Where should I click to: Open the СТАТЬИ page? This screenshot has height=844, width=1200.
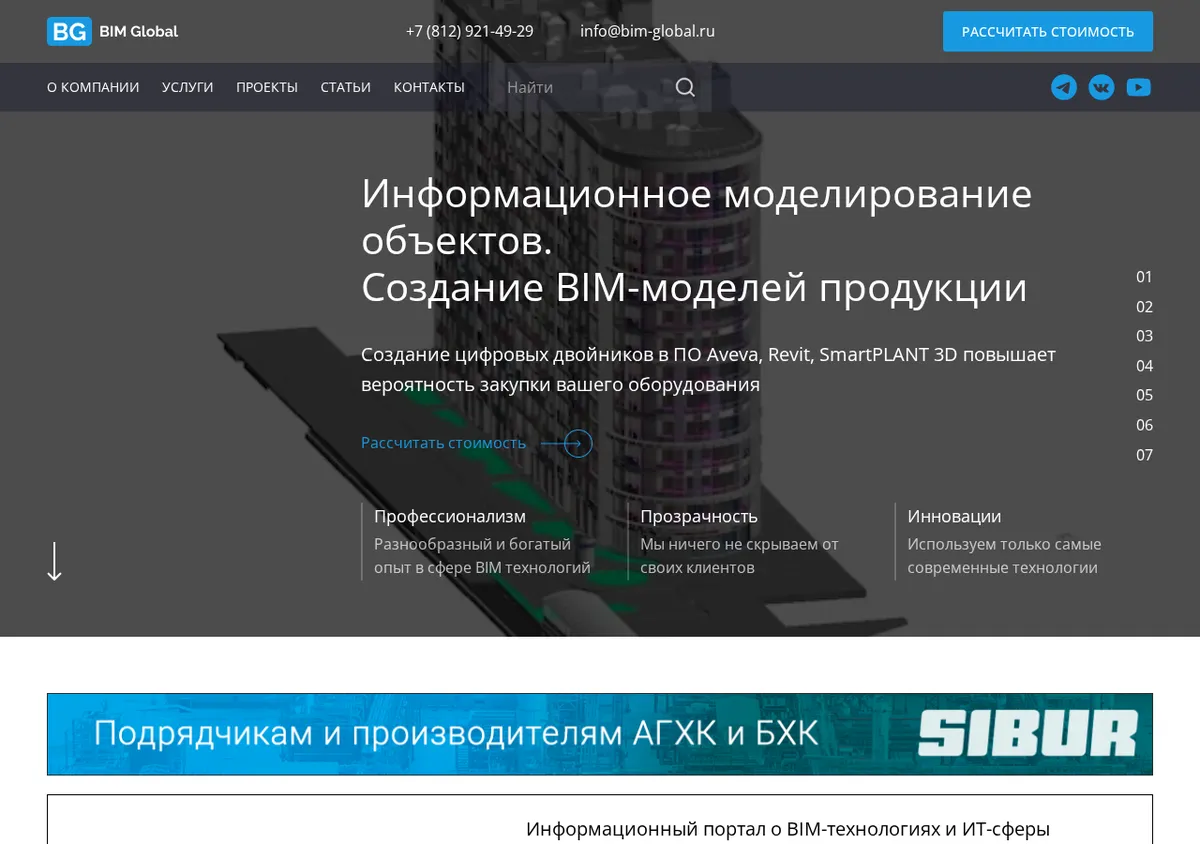coord(346,87)
